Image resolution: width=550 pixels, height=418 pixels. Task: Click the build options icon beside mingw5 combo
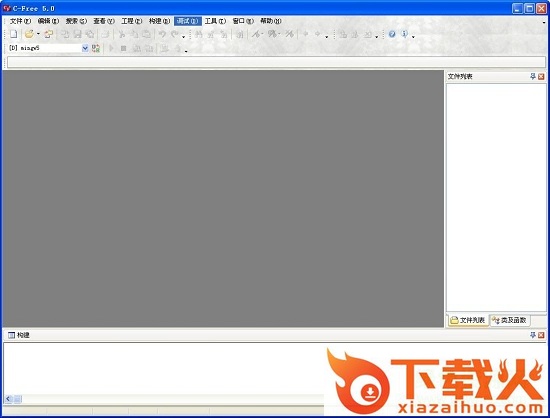96,48
